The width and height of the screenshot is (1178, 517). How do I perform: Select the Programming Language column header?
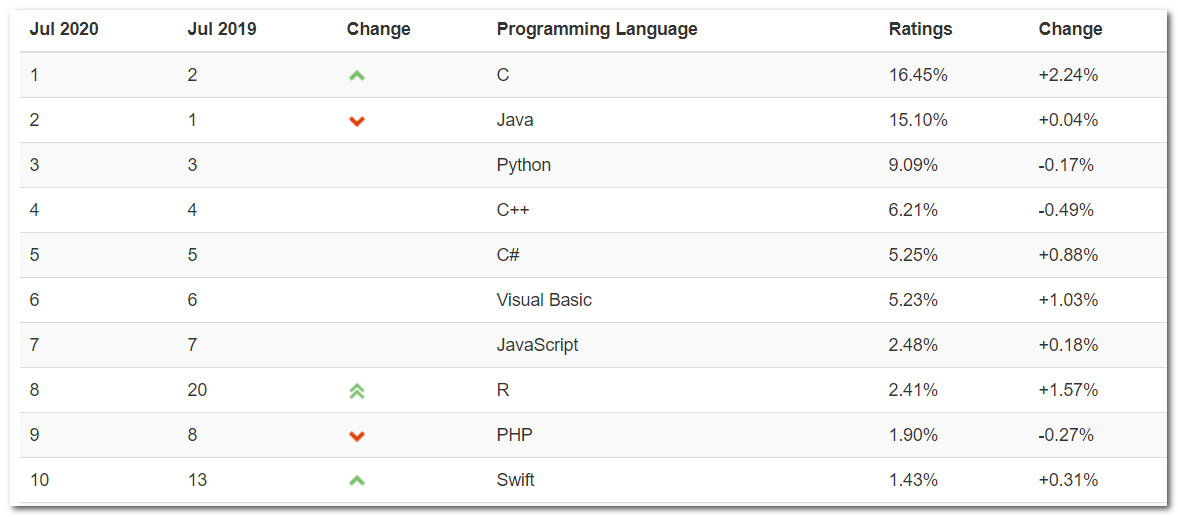(596, 29)
